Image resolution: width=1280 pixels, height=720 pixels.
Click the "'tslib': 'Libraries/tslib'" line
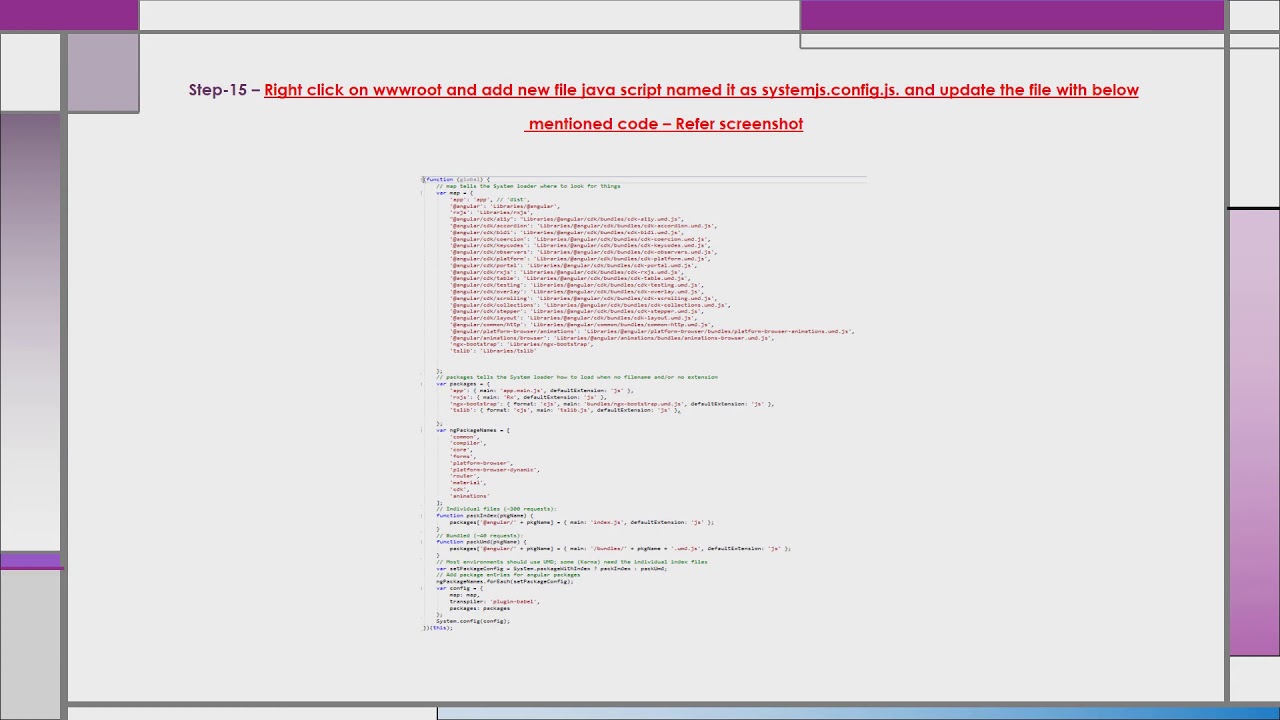coord(493,351)
